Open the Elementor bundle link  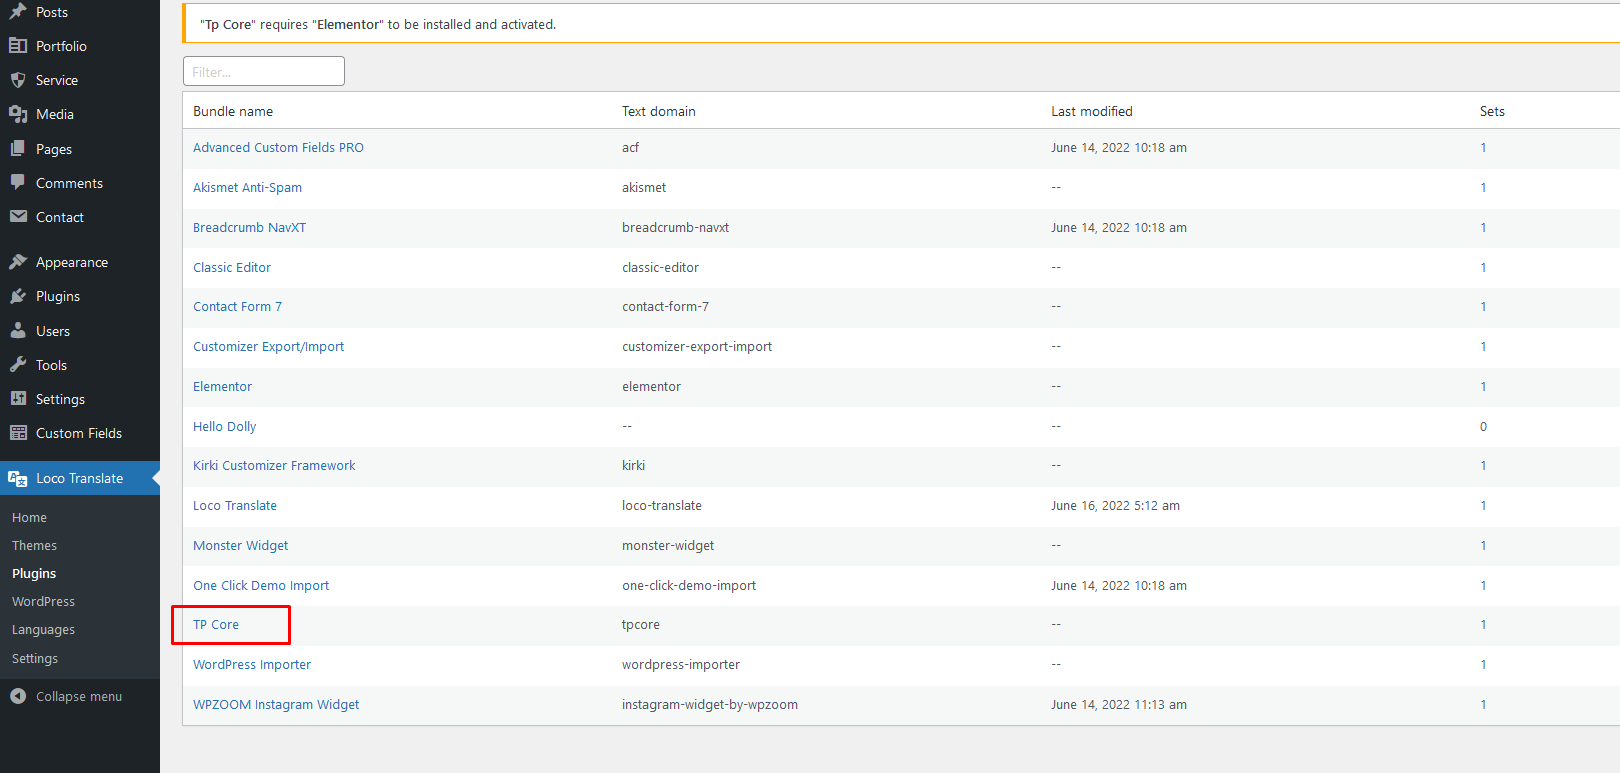[222, 386]
